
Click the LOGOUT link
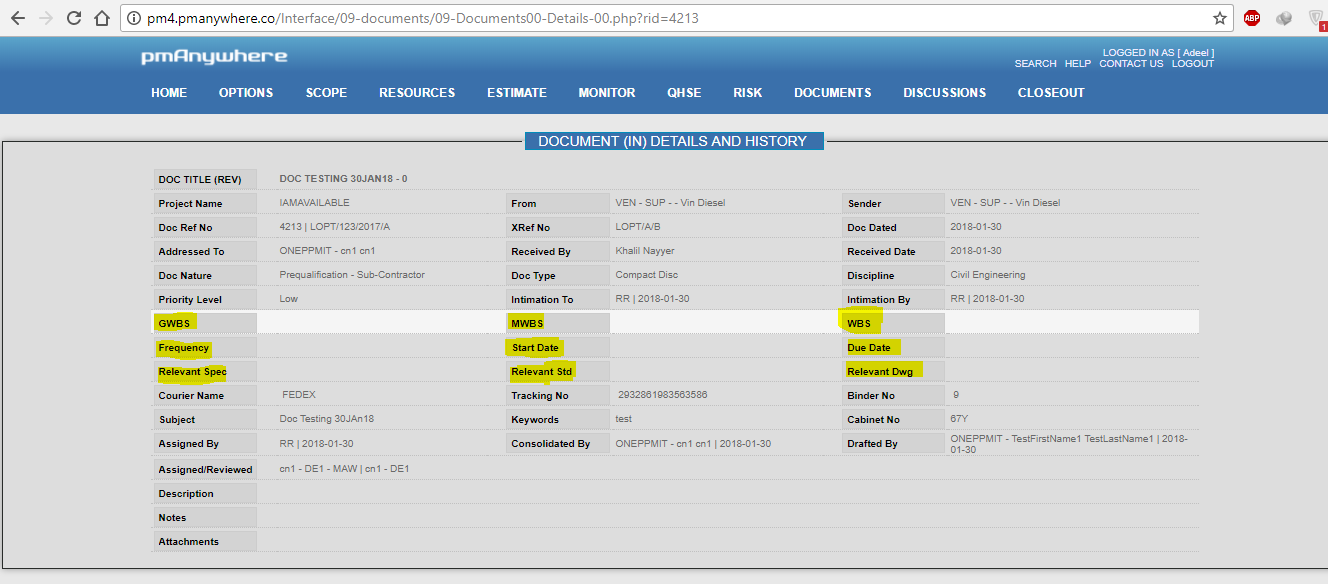coord(1192,64)
